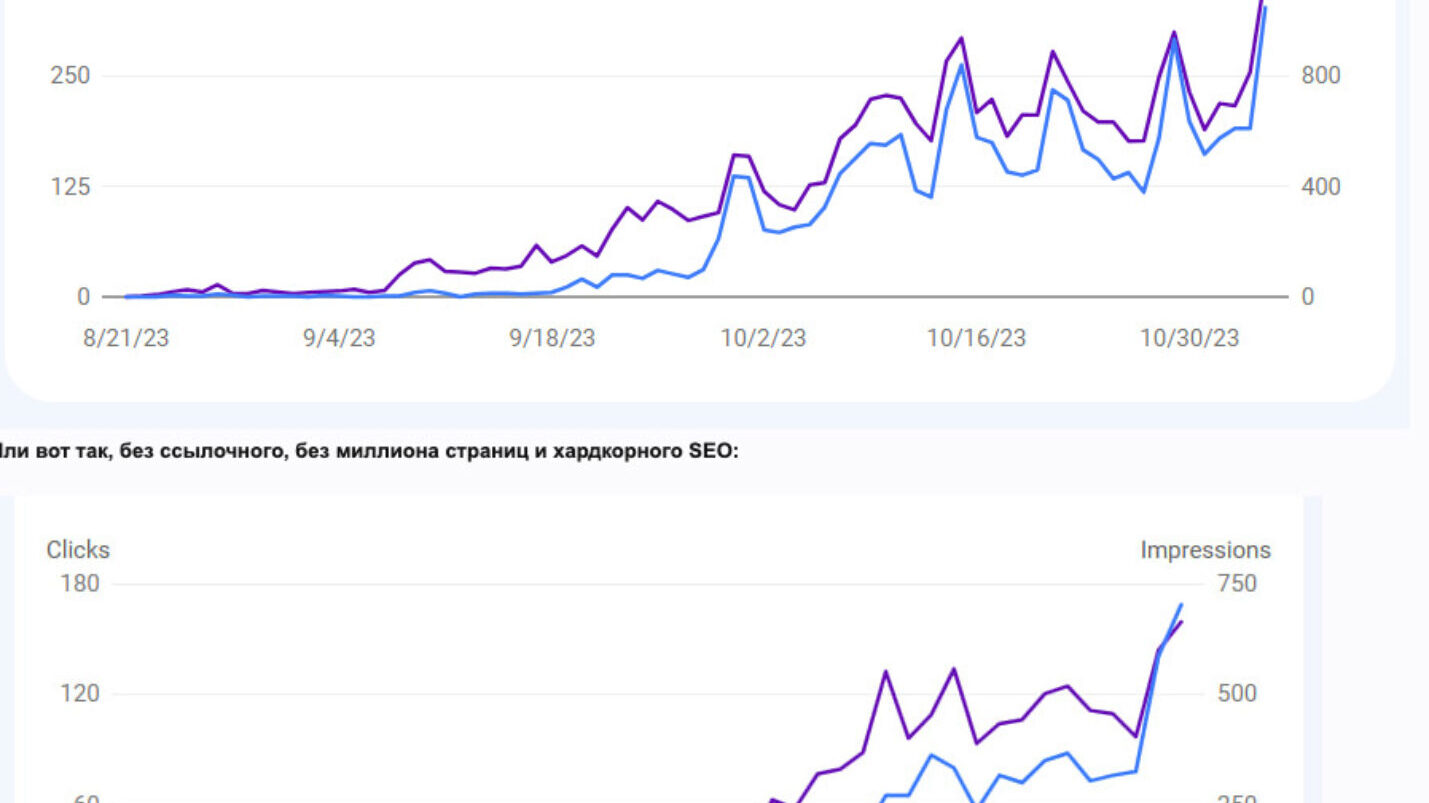
Task: Select the 10/16/23 date label
Action: 976,338
